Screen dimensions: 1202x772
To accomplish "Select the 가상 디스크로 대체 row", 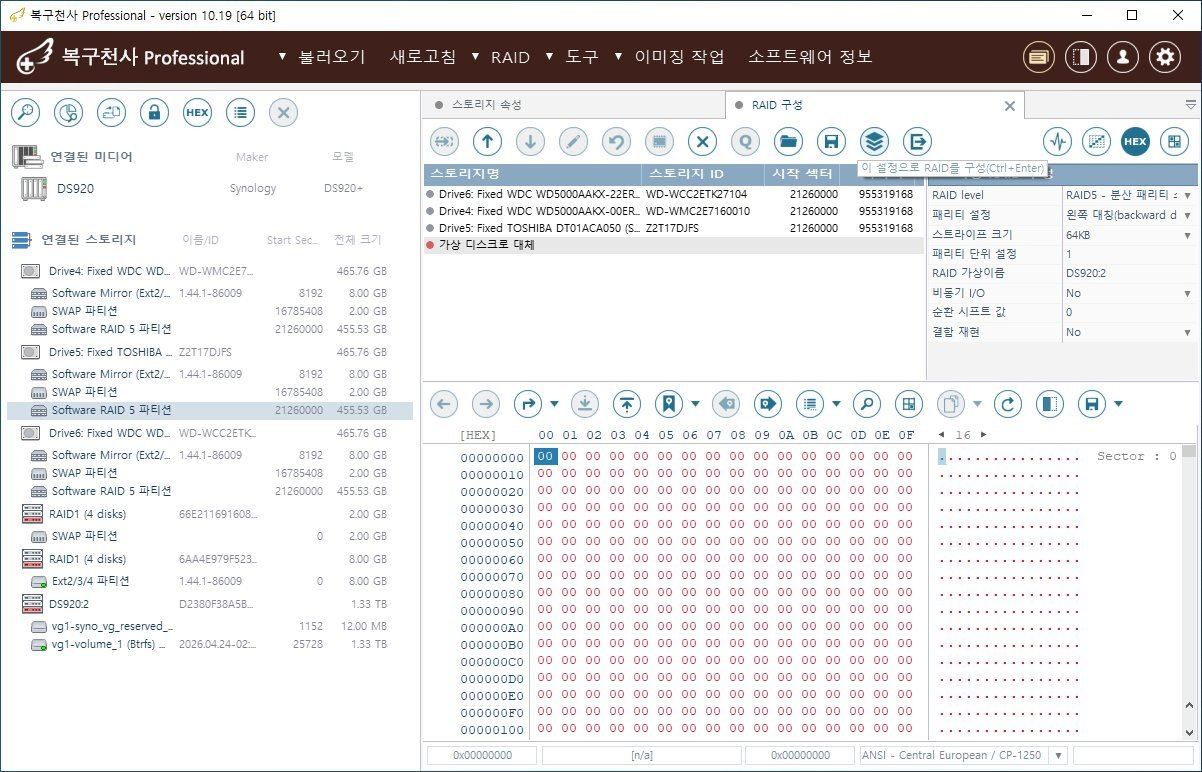I will point(674,245).
